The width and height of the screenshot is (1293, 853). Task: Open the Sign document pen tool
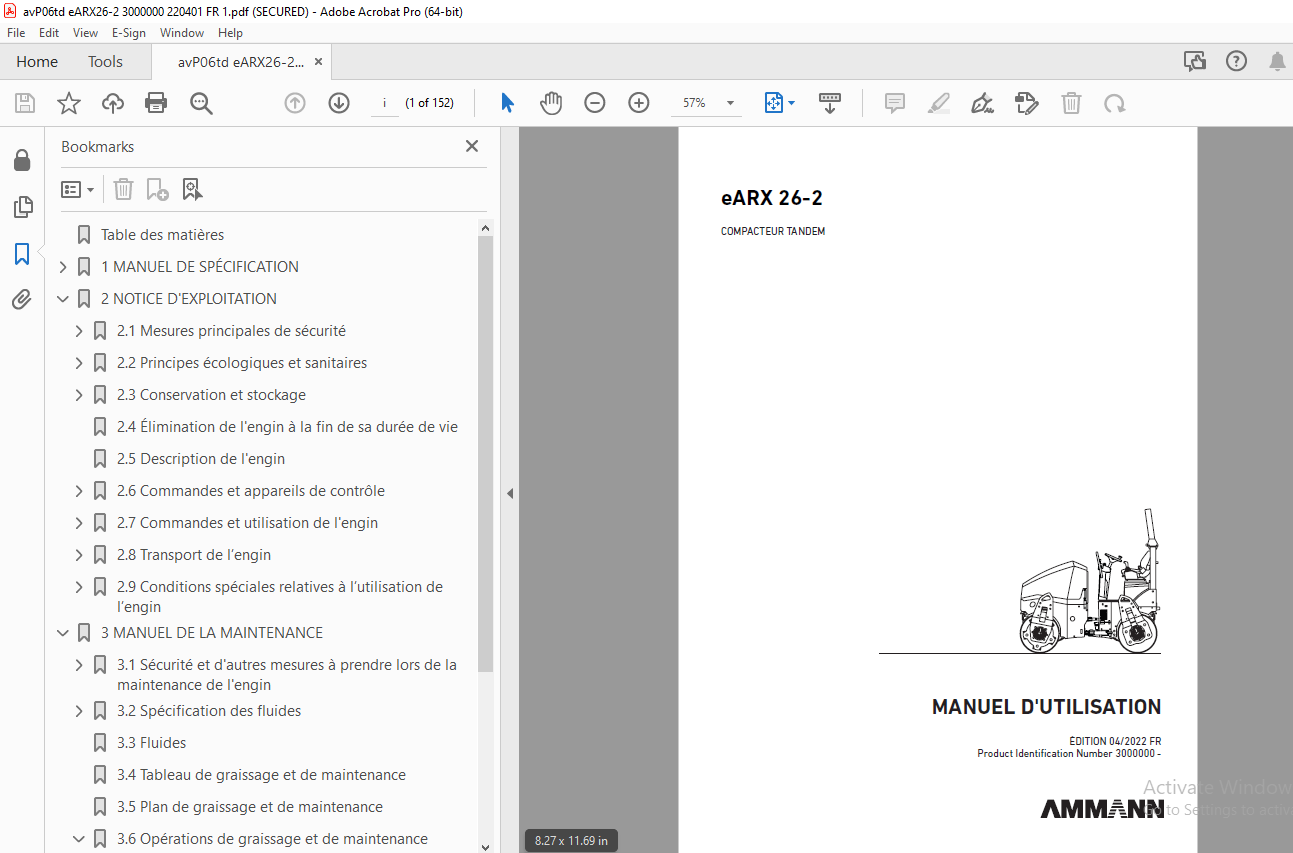point(982,103)
